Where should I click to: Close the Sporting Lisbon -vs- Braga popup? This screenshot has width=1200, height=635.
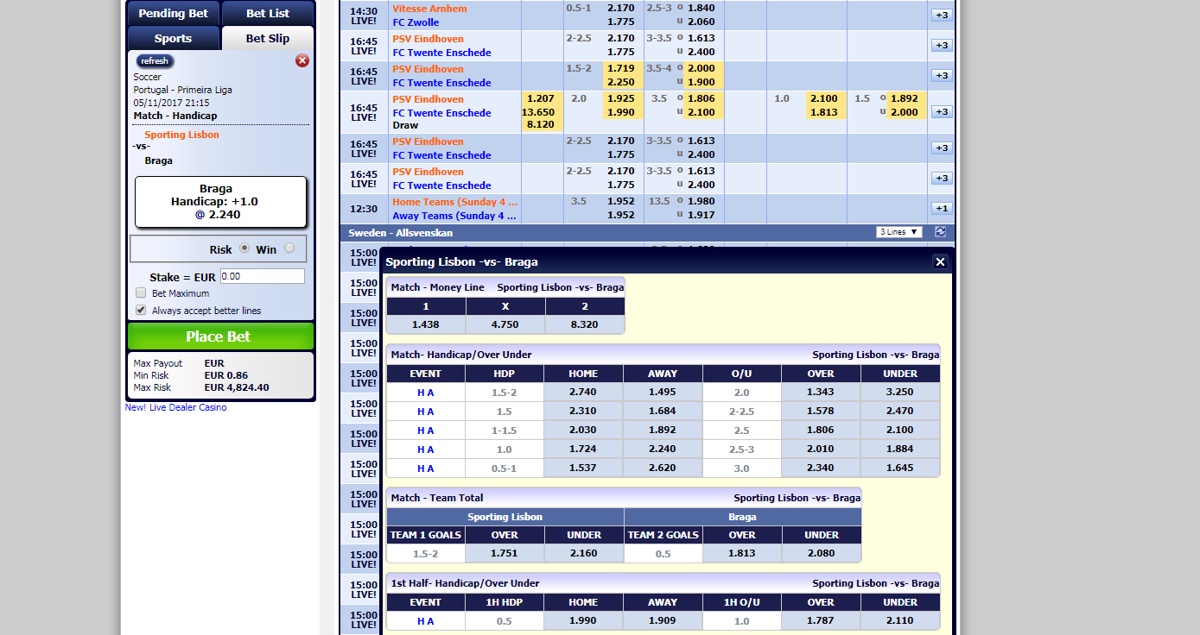(x=940, y=262)
